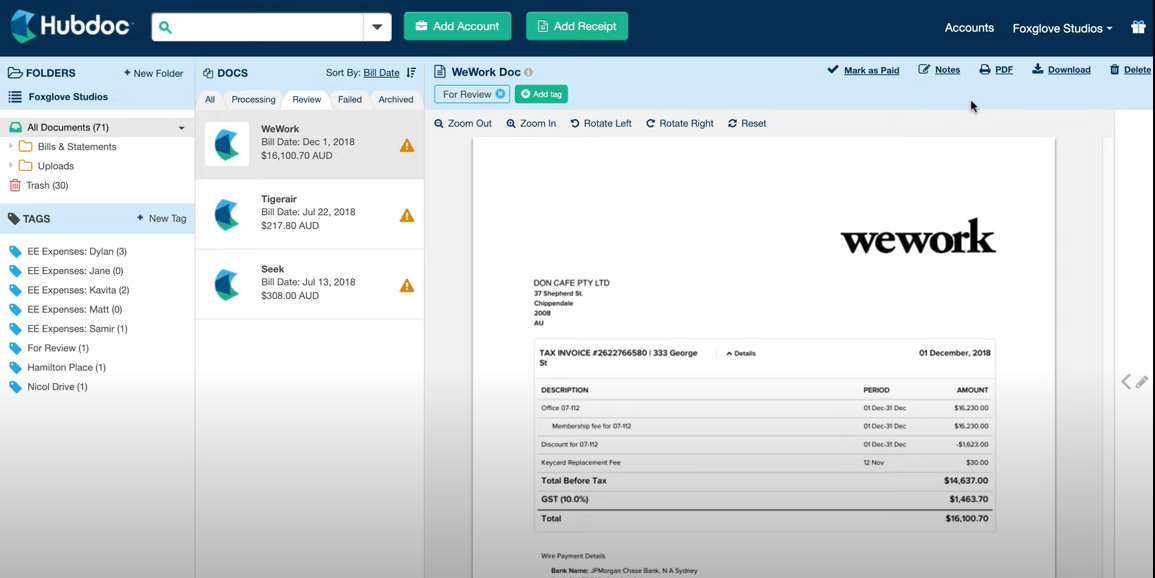Expand side panel with left chevron
The image size is (1155, 578).
click(x=1126, y=381)
